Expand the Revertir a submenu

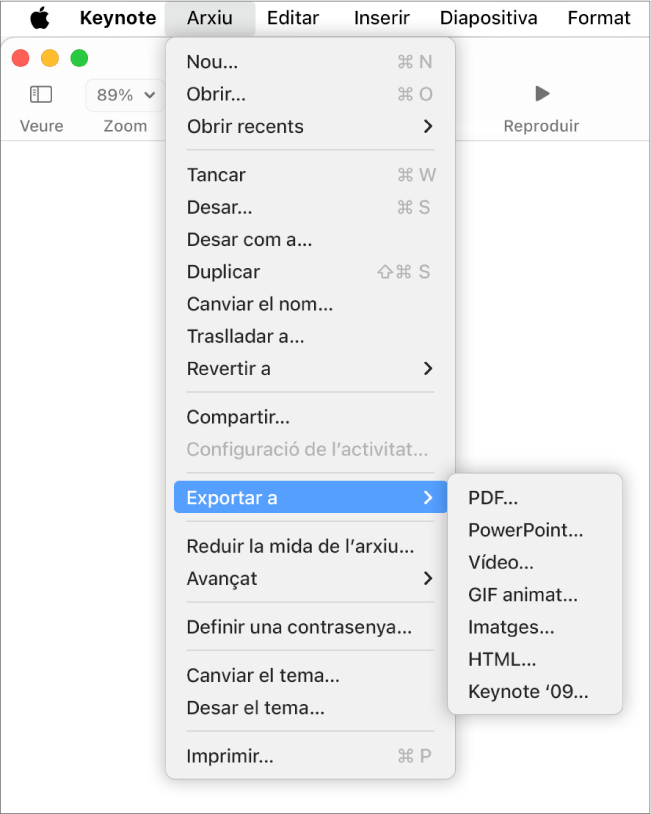(x=310, y=369)
